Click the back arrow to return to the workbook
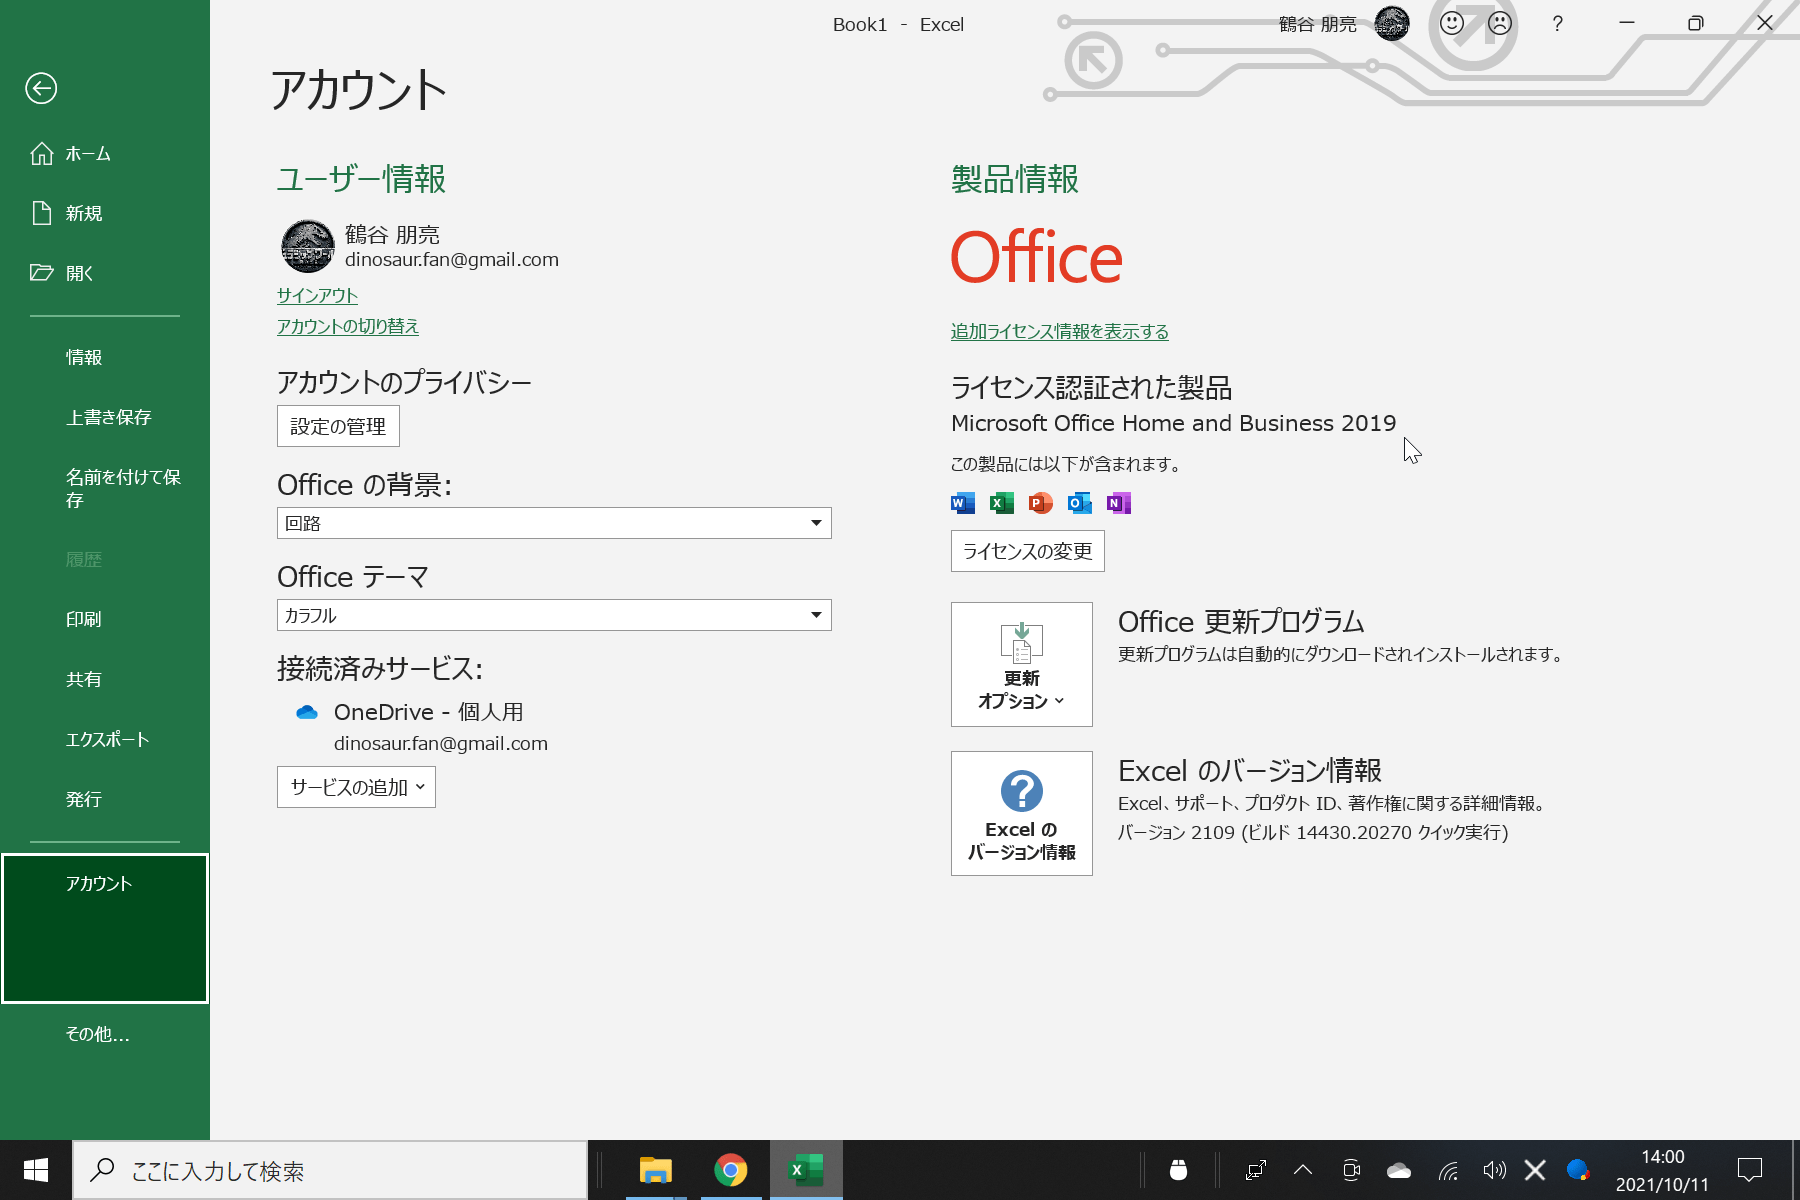The width and height of the screenshot is (1800, 1200). (x=41, y=88)
